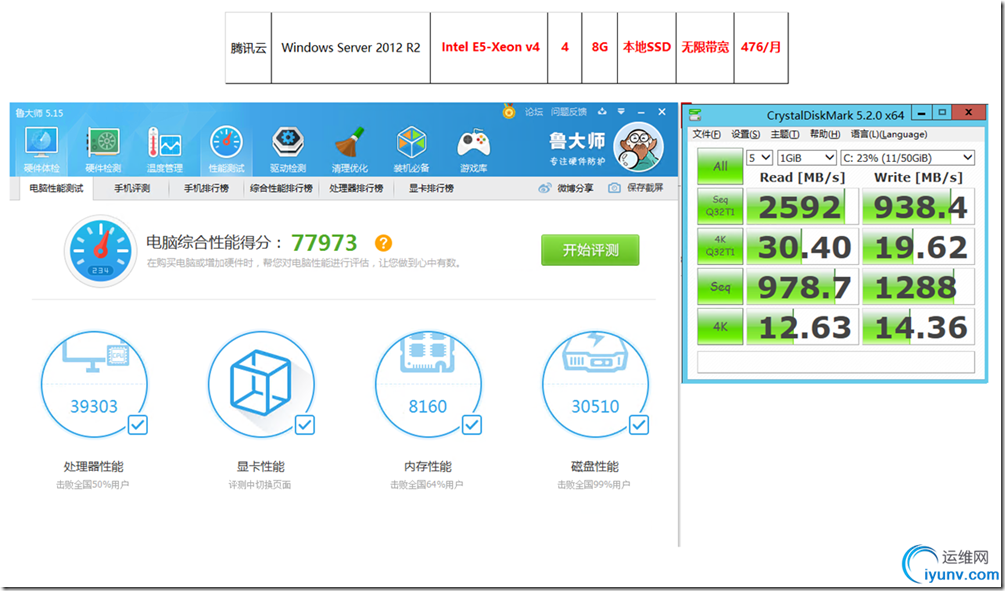Click the Seq write result 1288
This screenshot has width=1005, height=591.
pos(918,287)
